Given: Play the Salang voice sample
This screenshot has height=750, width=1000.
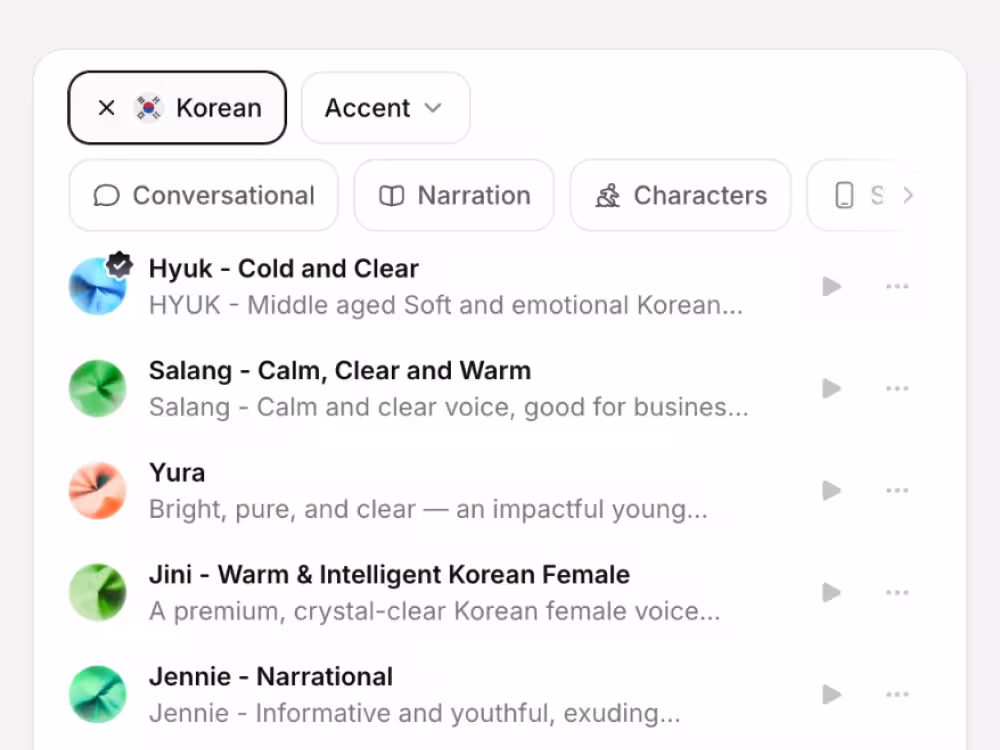Looking at the screenshot, I should (x=832, y=388).
